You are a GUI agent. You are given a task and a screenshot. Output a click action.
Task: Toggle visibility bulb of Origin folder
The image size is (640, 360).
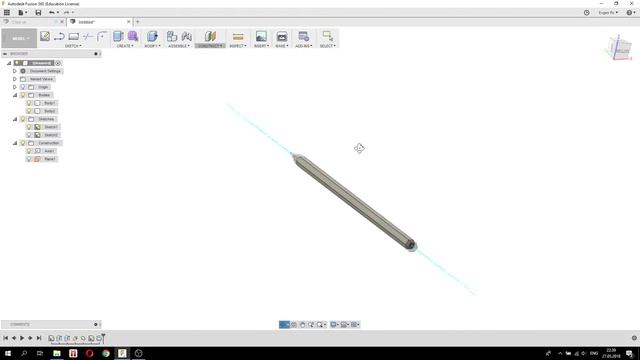(23, 87)
